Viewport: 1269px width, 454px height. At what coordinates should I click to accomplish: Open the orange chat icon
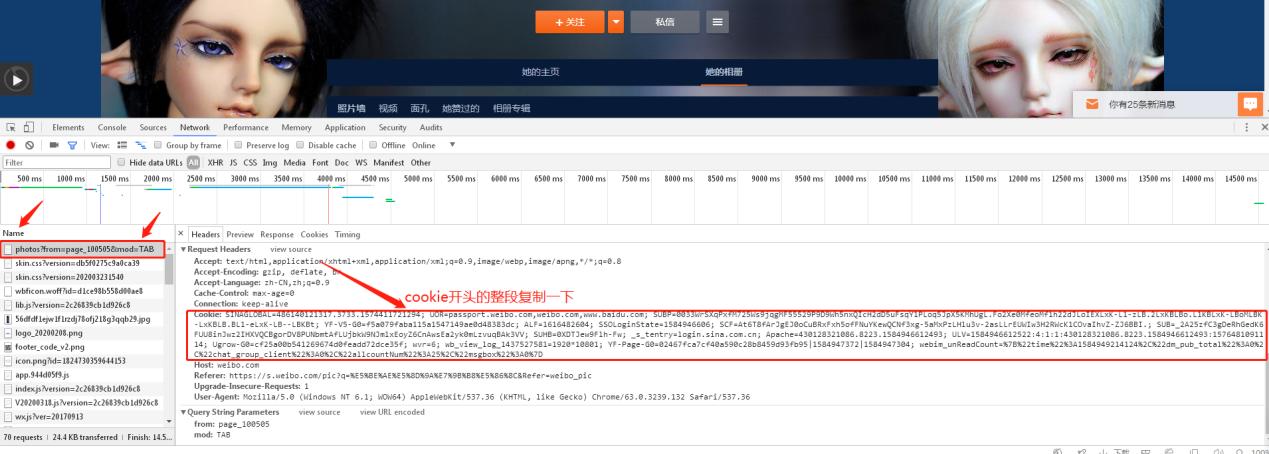click(1249, 103)
